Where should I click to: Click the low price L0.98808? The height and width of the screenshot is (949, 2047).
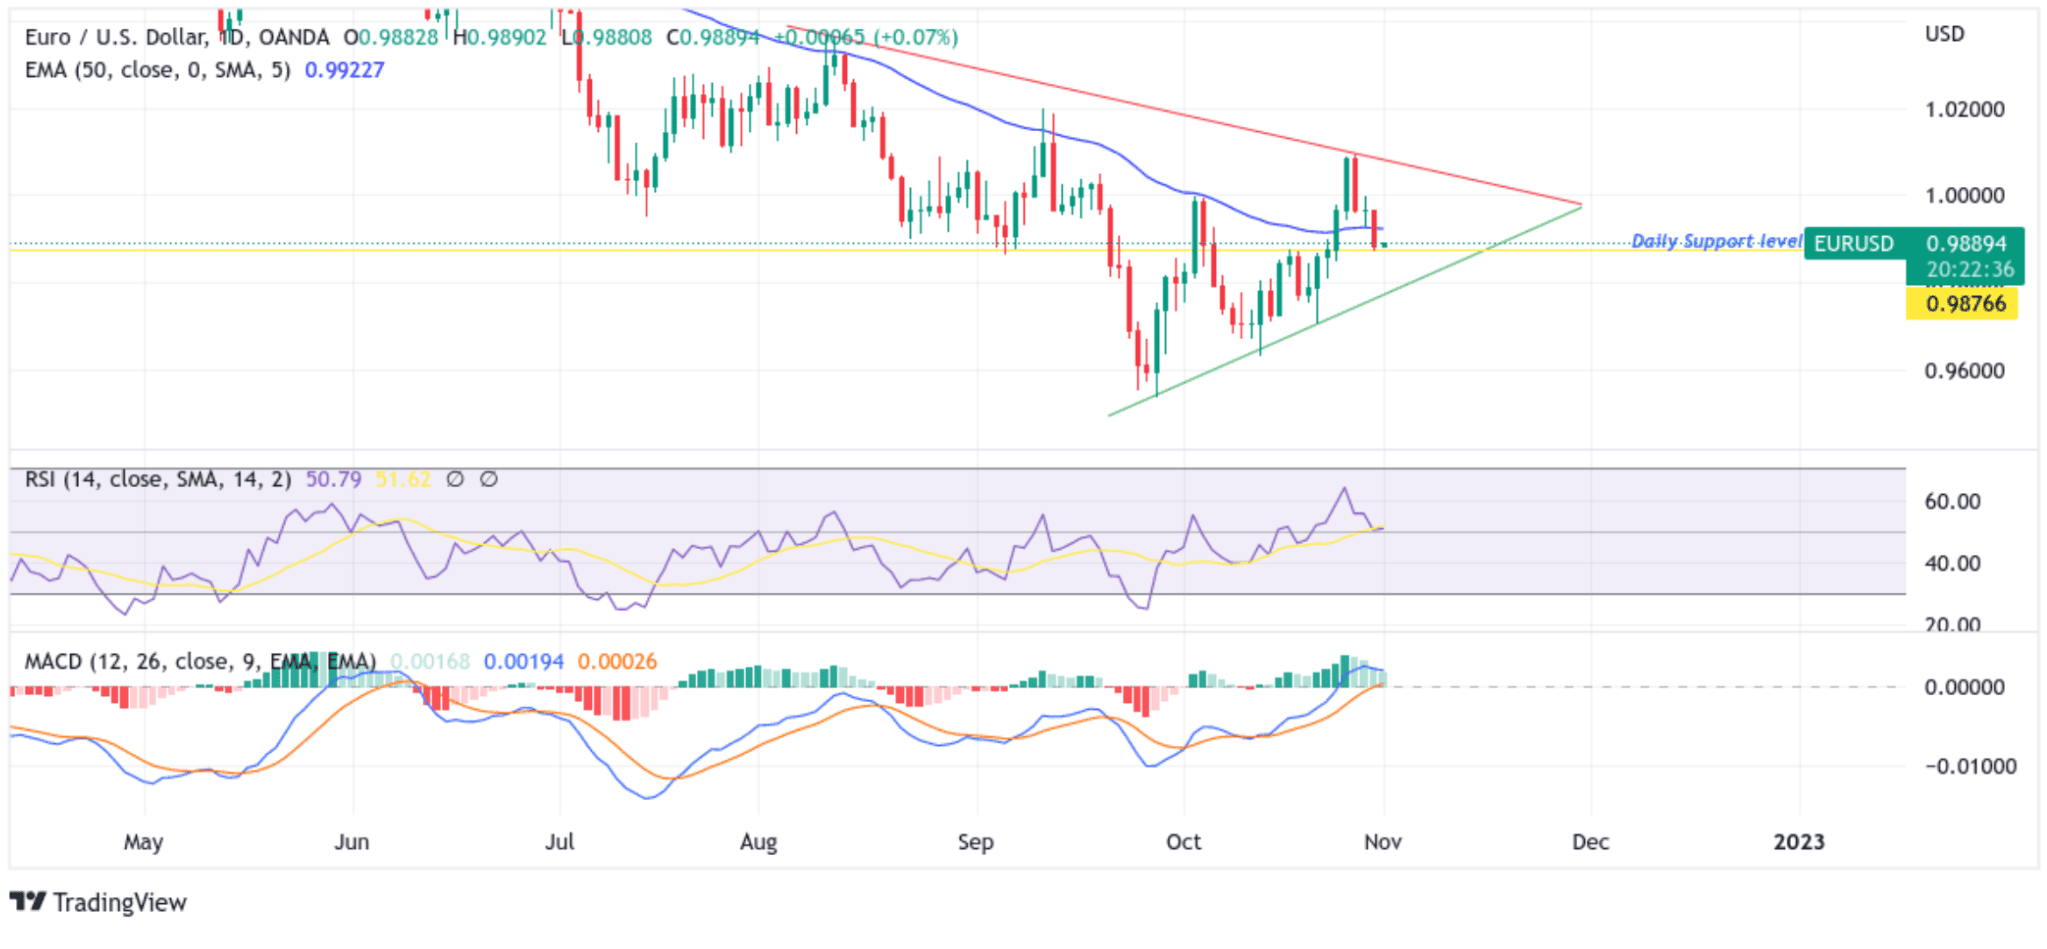[x=607, y=38]
